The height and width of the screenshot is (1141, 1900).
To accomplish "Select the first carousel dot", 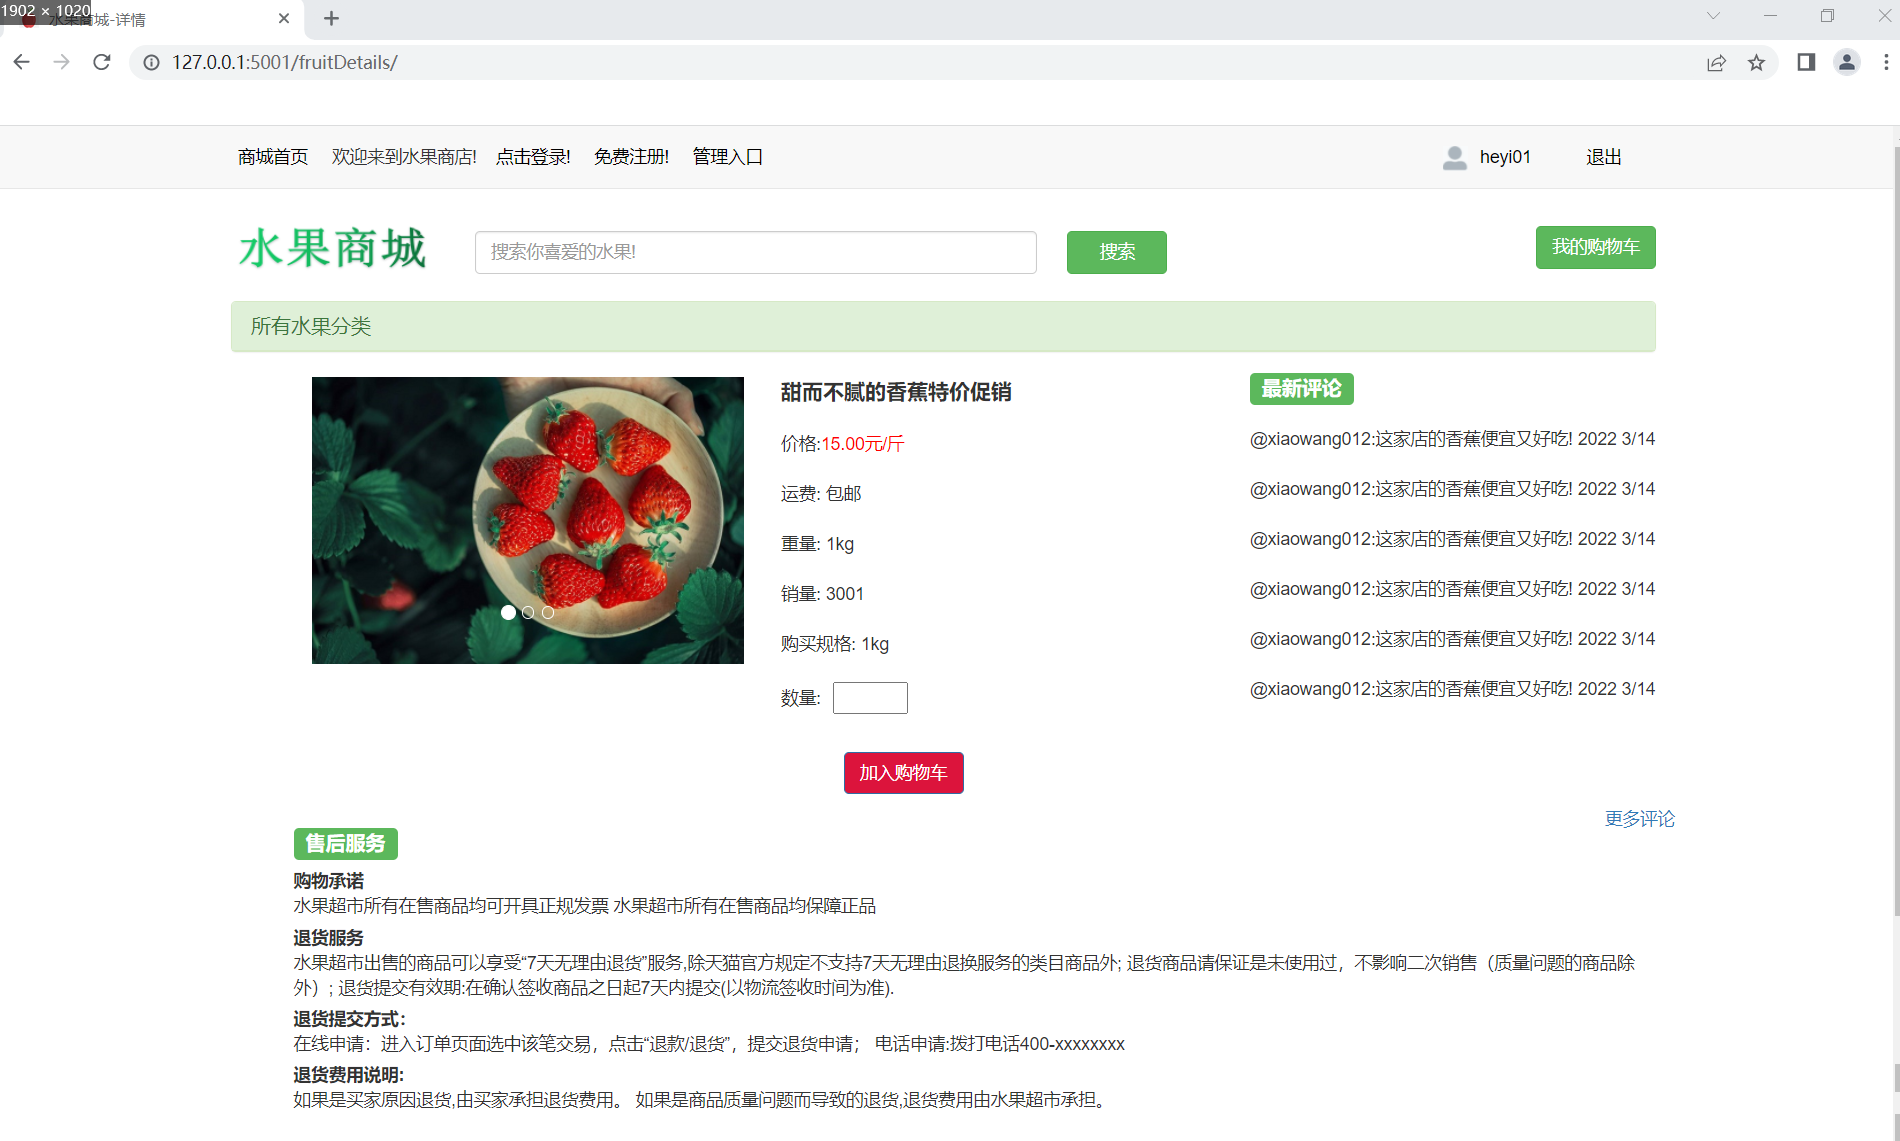I will (508, 612).
